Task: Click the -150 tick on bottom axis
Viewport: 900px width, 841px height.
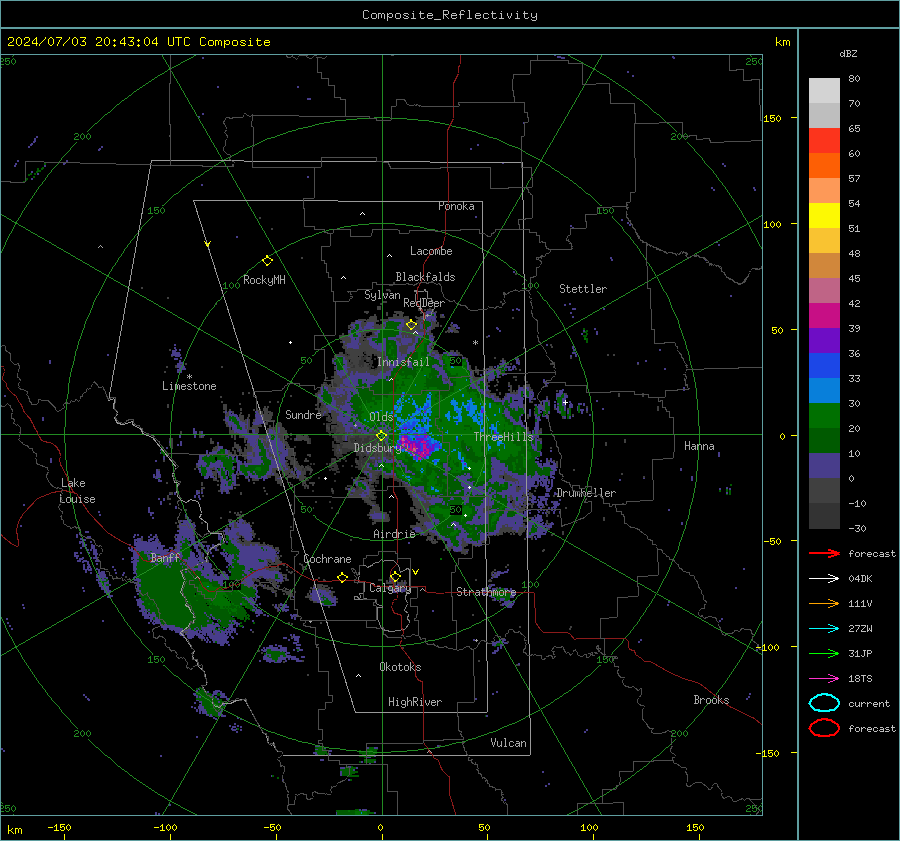Action: tap(59, 827)
